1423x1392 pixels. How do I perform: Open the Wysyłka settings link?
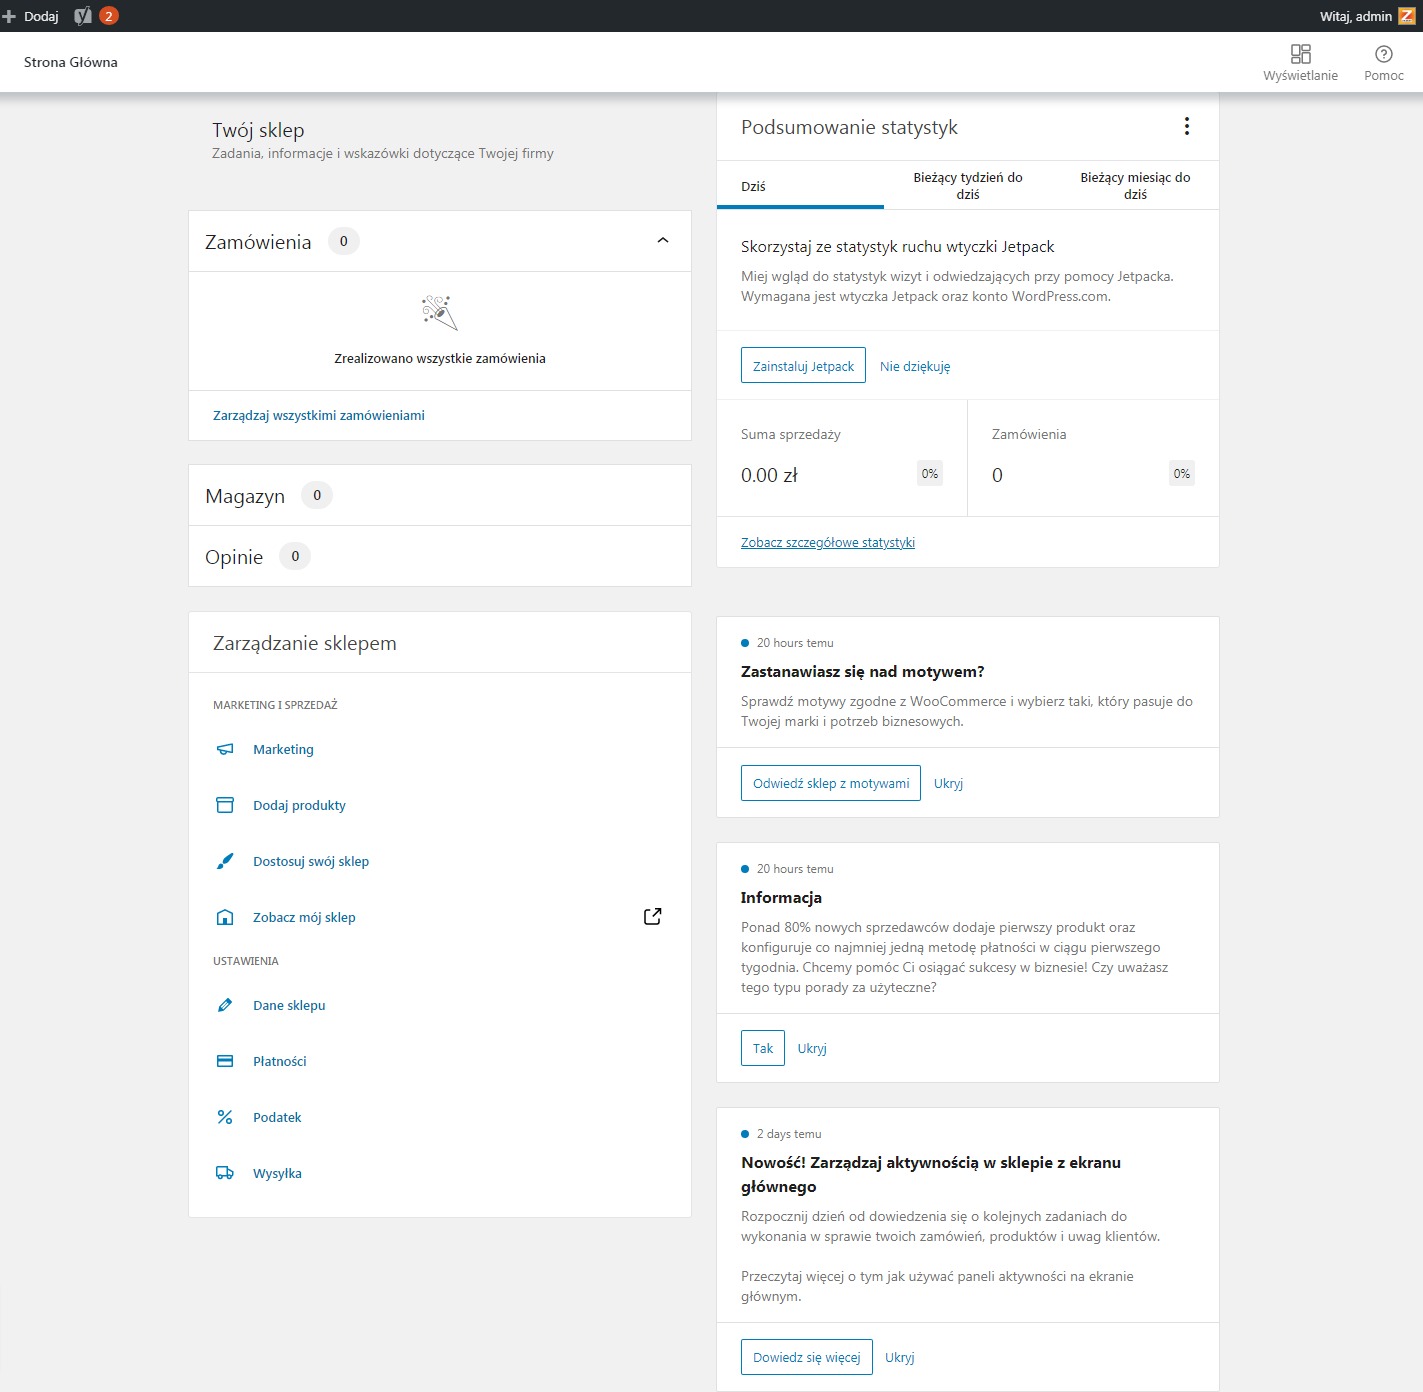coord(277,1173)
